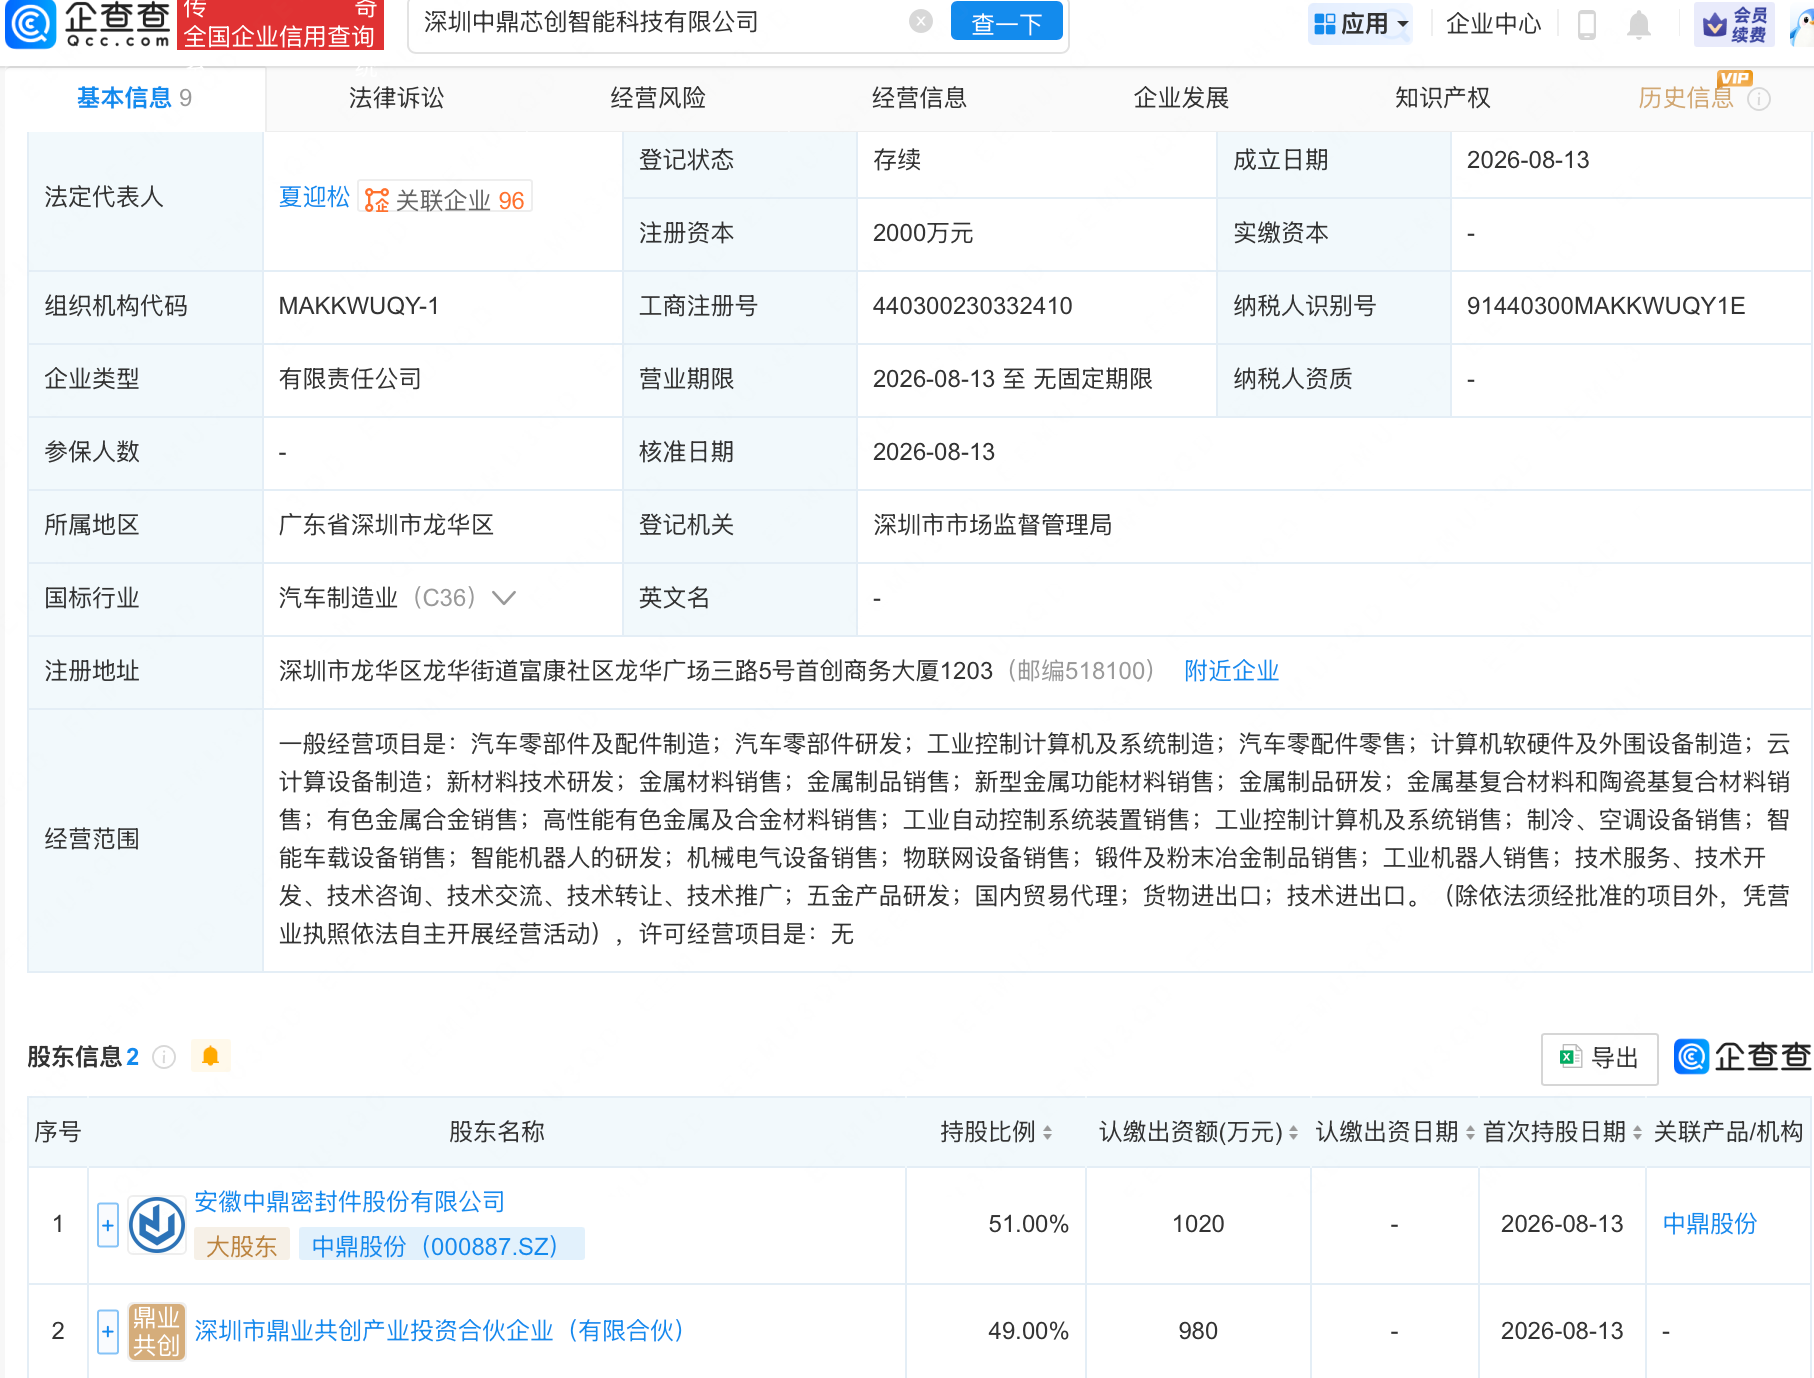Click the 鼎业共创 shareholder logo
The image size is (1814, 1378).
(x=157, y=1331)
